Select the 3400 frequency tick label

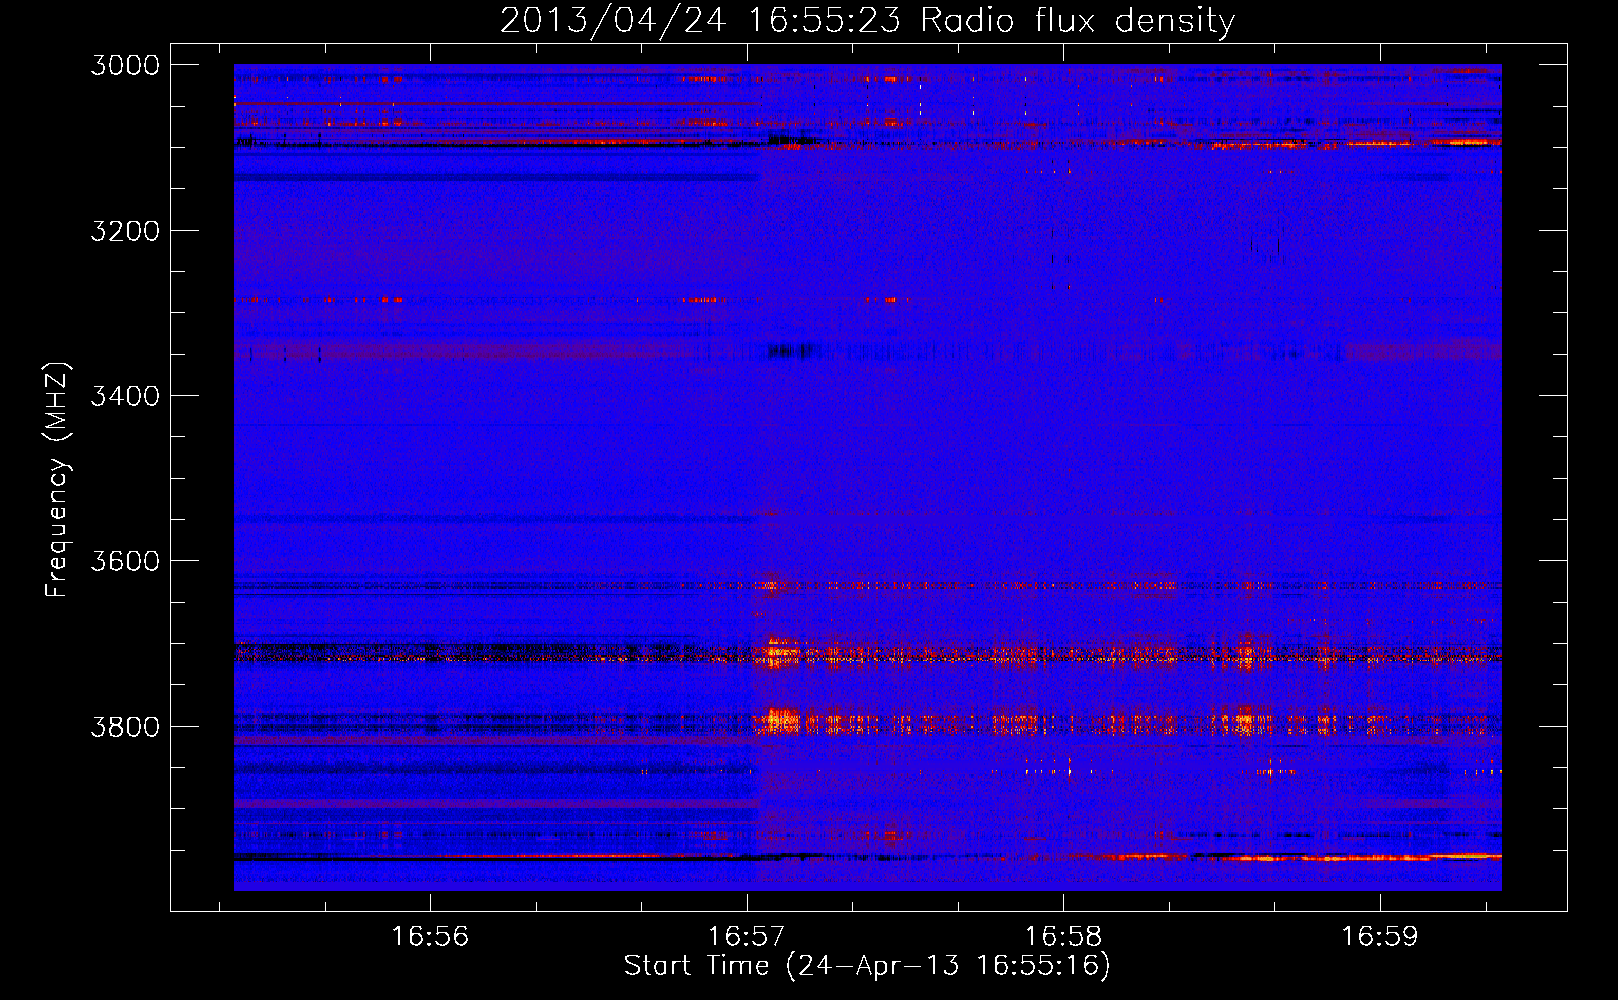point(125,396)
